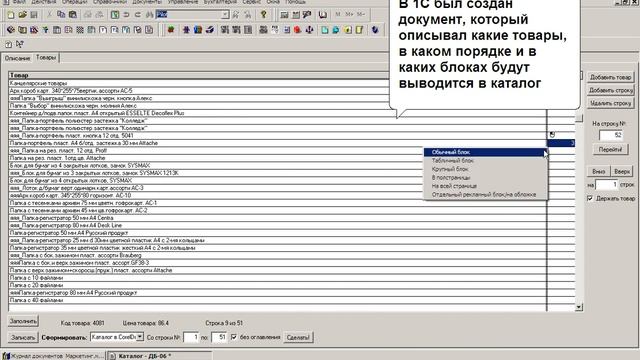Viewport: 640px width, 360px height.
Task: Click the 'по:' end row input field
Action: coord(219,338)
